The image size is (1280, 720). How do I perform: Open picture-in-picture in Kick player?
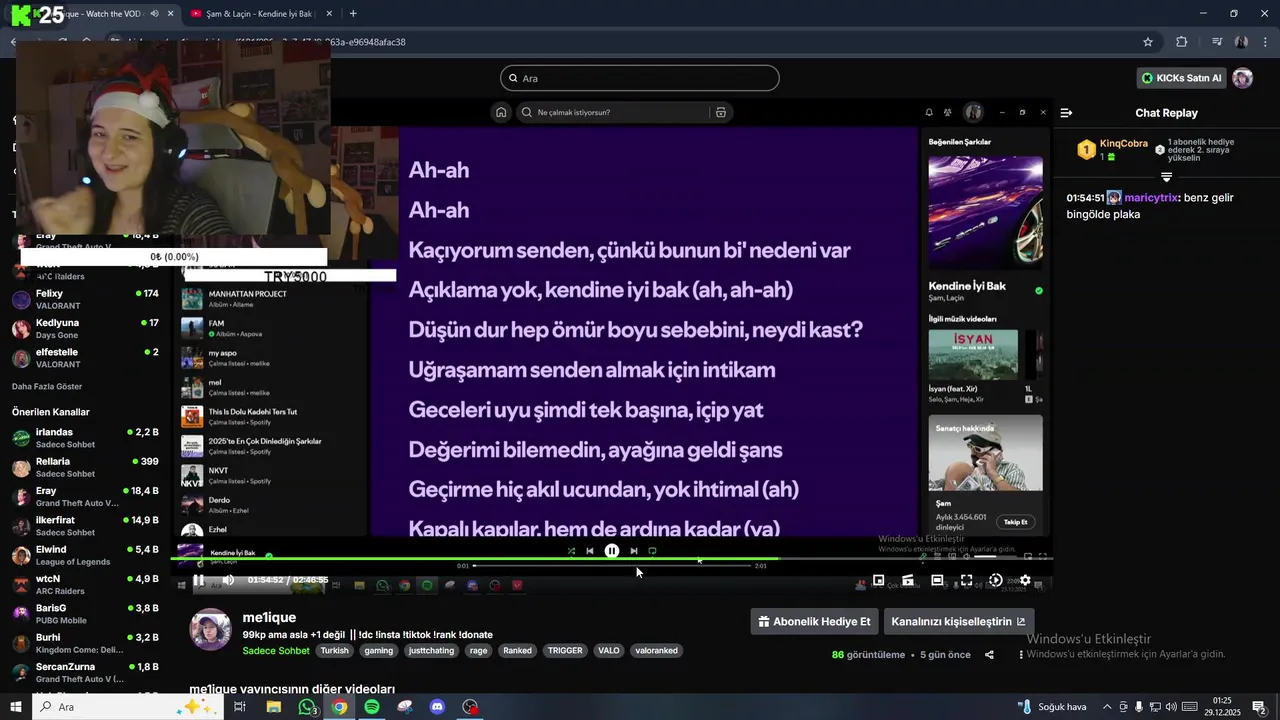tap(878, 580)
